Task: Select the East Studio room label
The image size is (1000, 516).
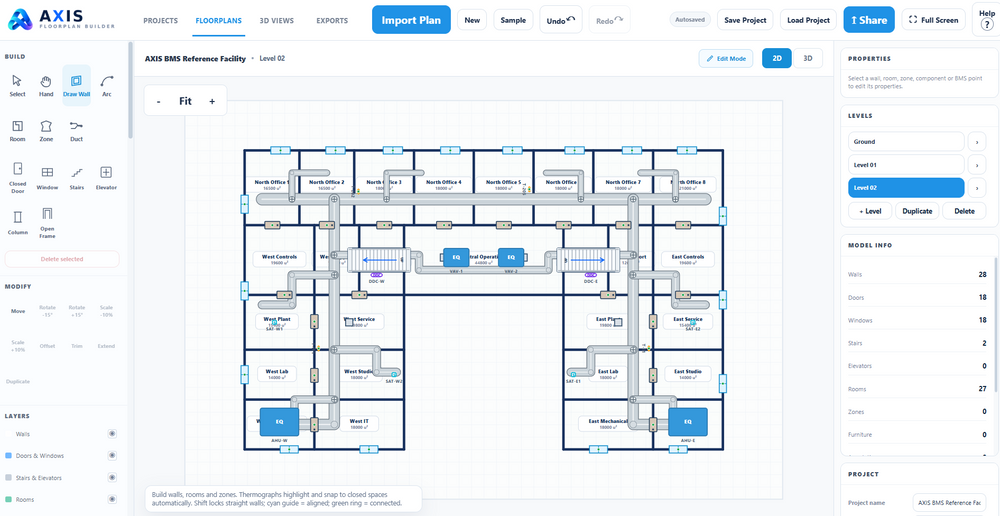Action: [x=688, y=374]
